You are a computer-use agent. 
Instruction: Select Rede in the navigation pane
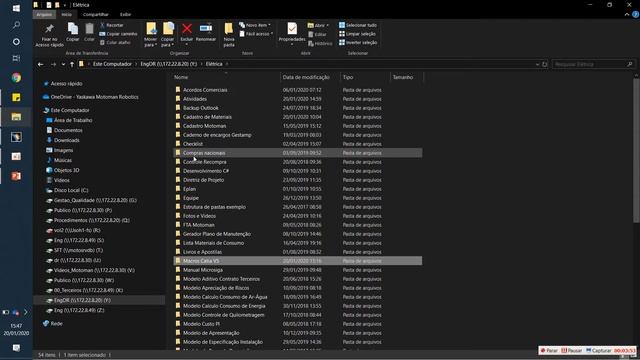[x=56, y=323]
